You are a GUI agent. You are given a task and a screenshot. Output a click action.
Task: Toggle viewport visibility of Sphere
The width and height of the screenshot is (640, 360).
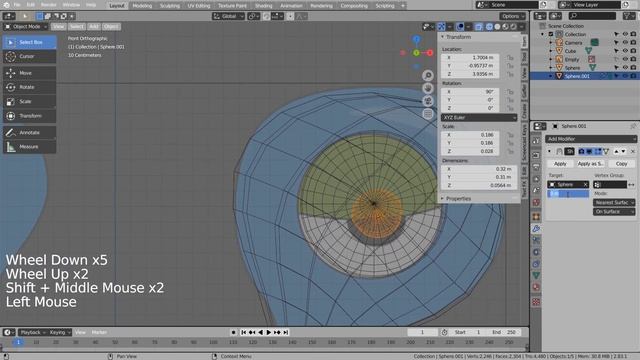625,68
